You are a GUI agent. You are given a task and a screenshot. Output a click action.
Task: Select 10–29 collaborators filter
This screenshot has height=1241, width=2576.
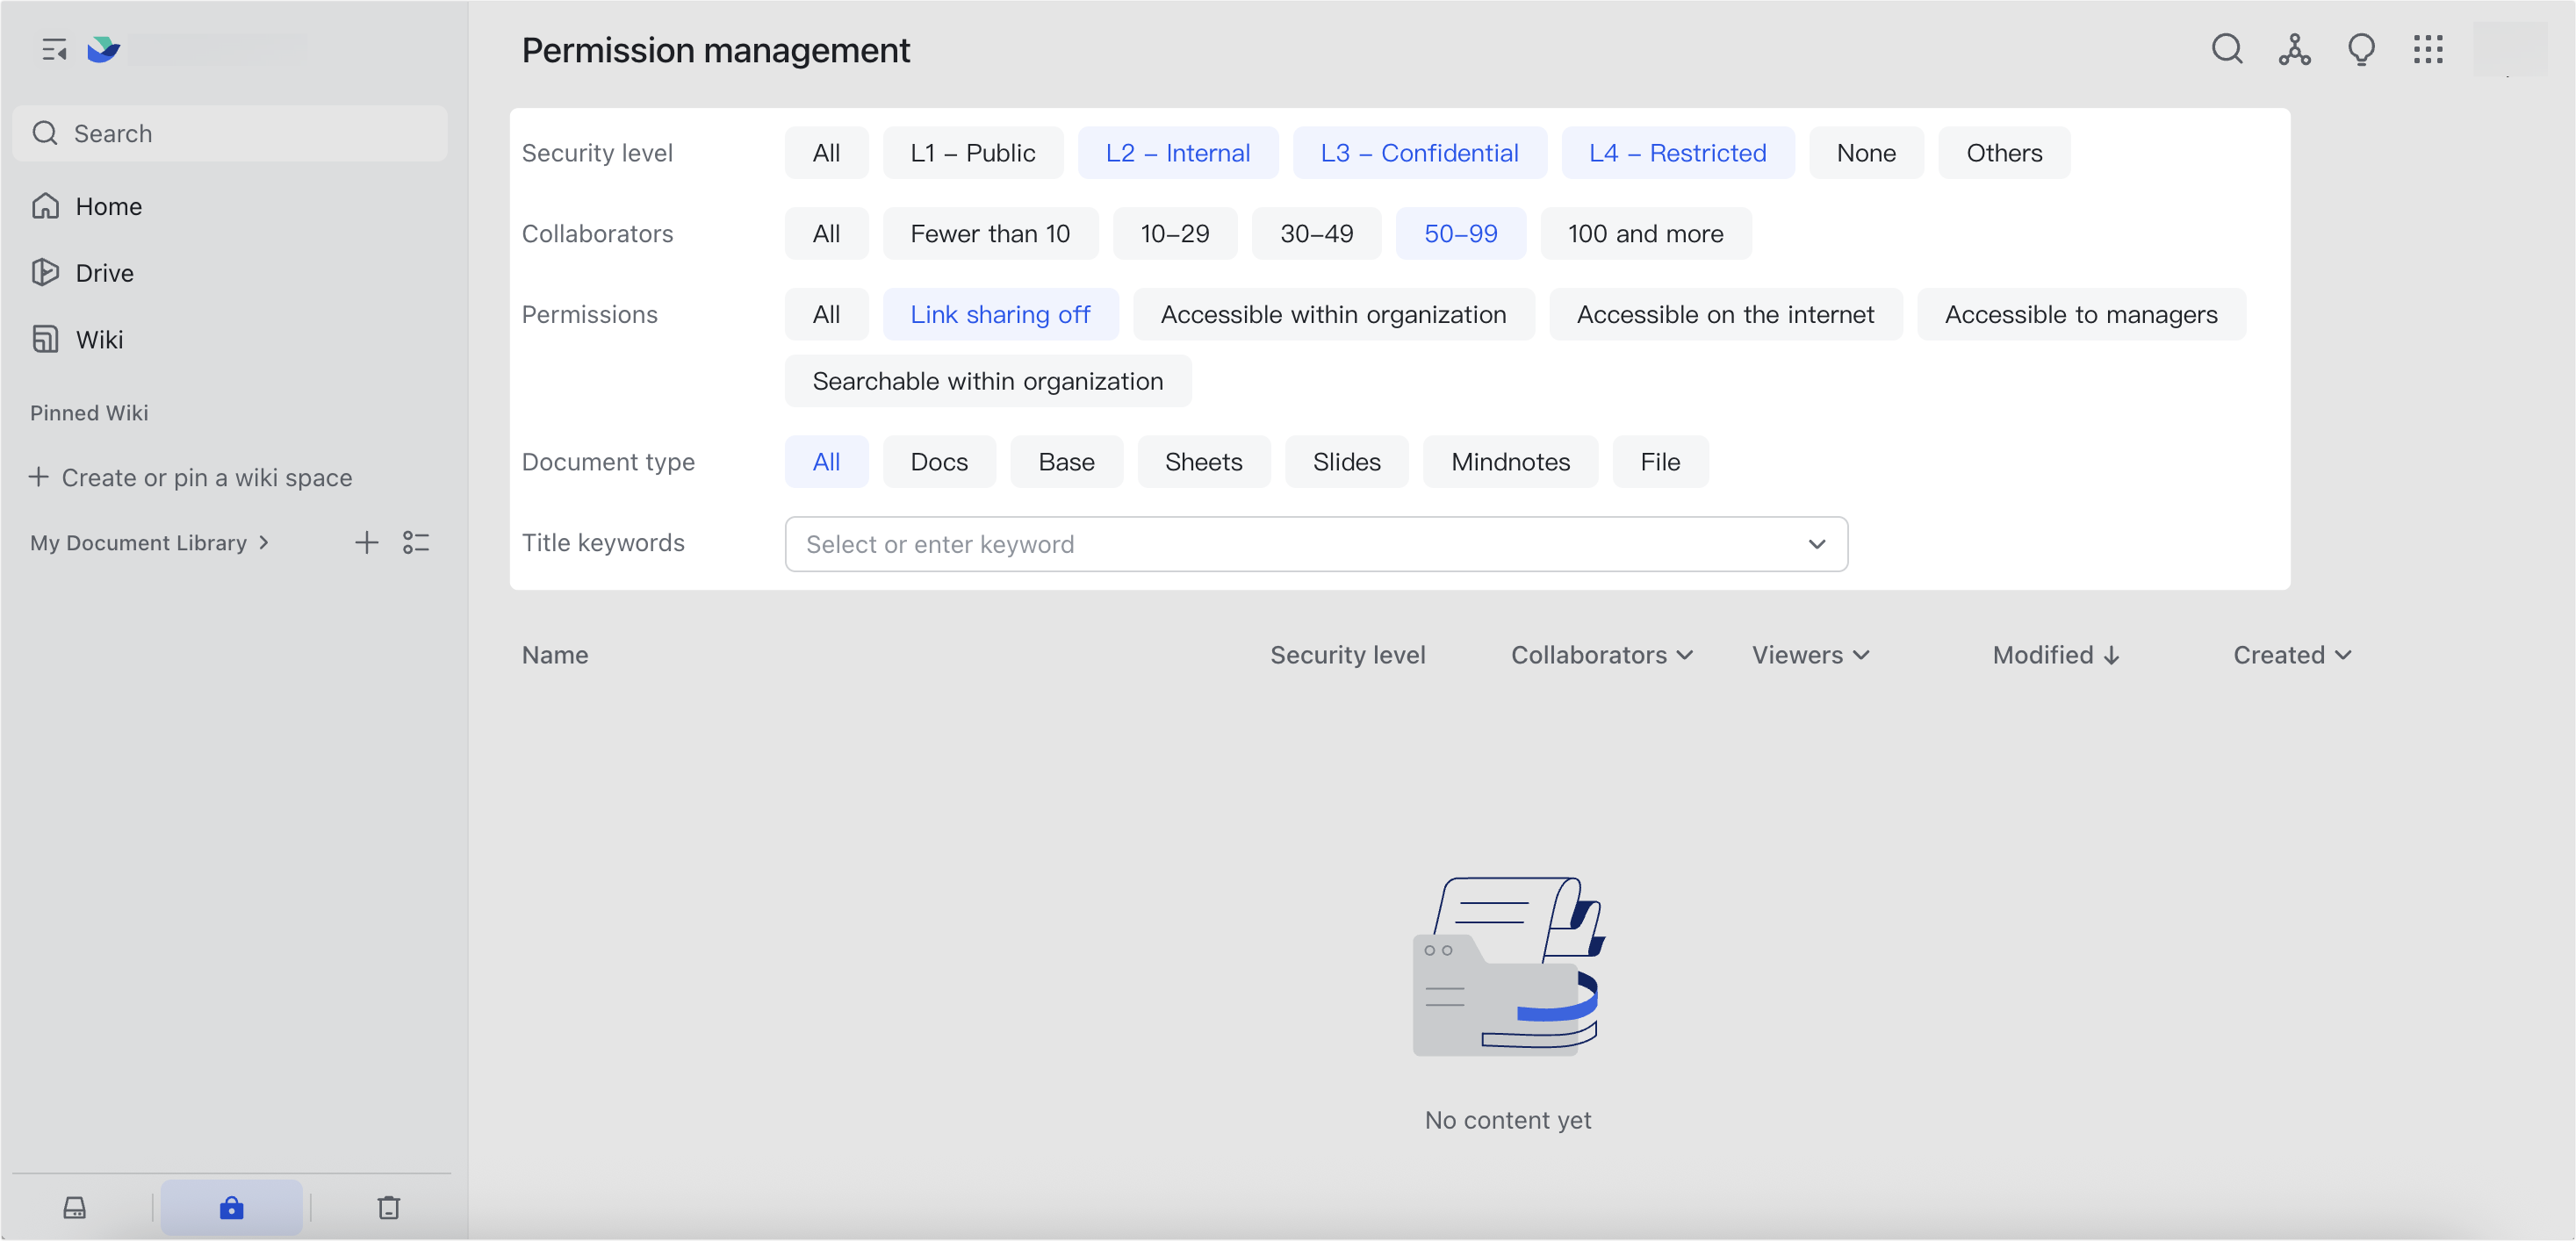pos(1174,233)
